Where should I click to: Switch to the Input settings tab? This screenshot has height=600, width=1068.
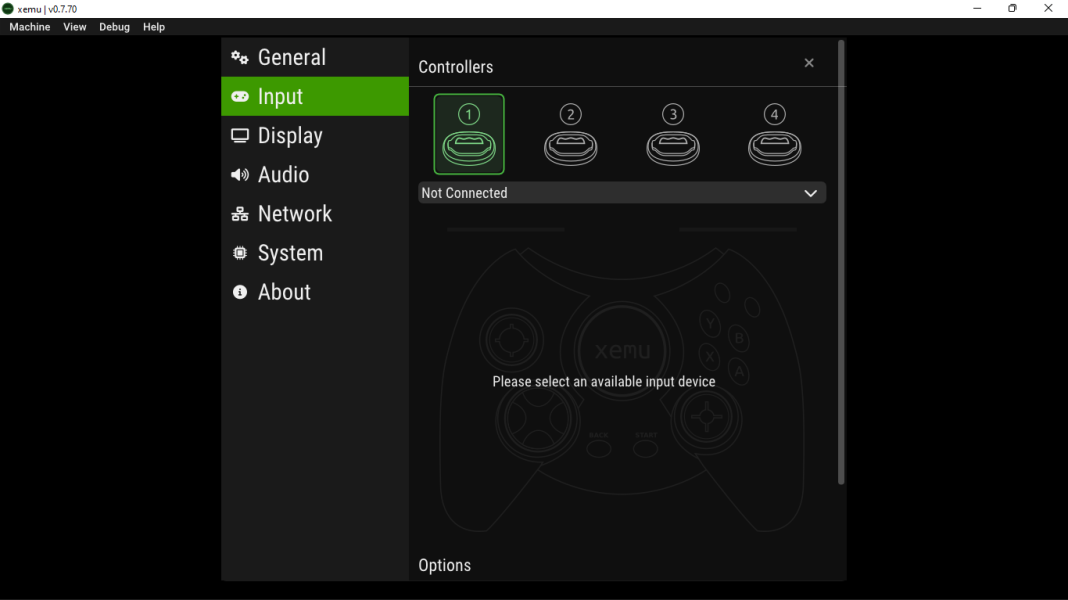pyautogui.click(x=315, y=96)
